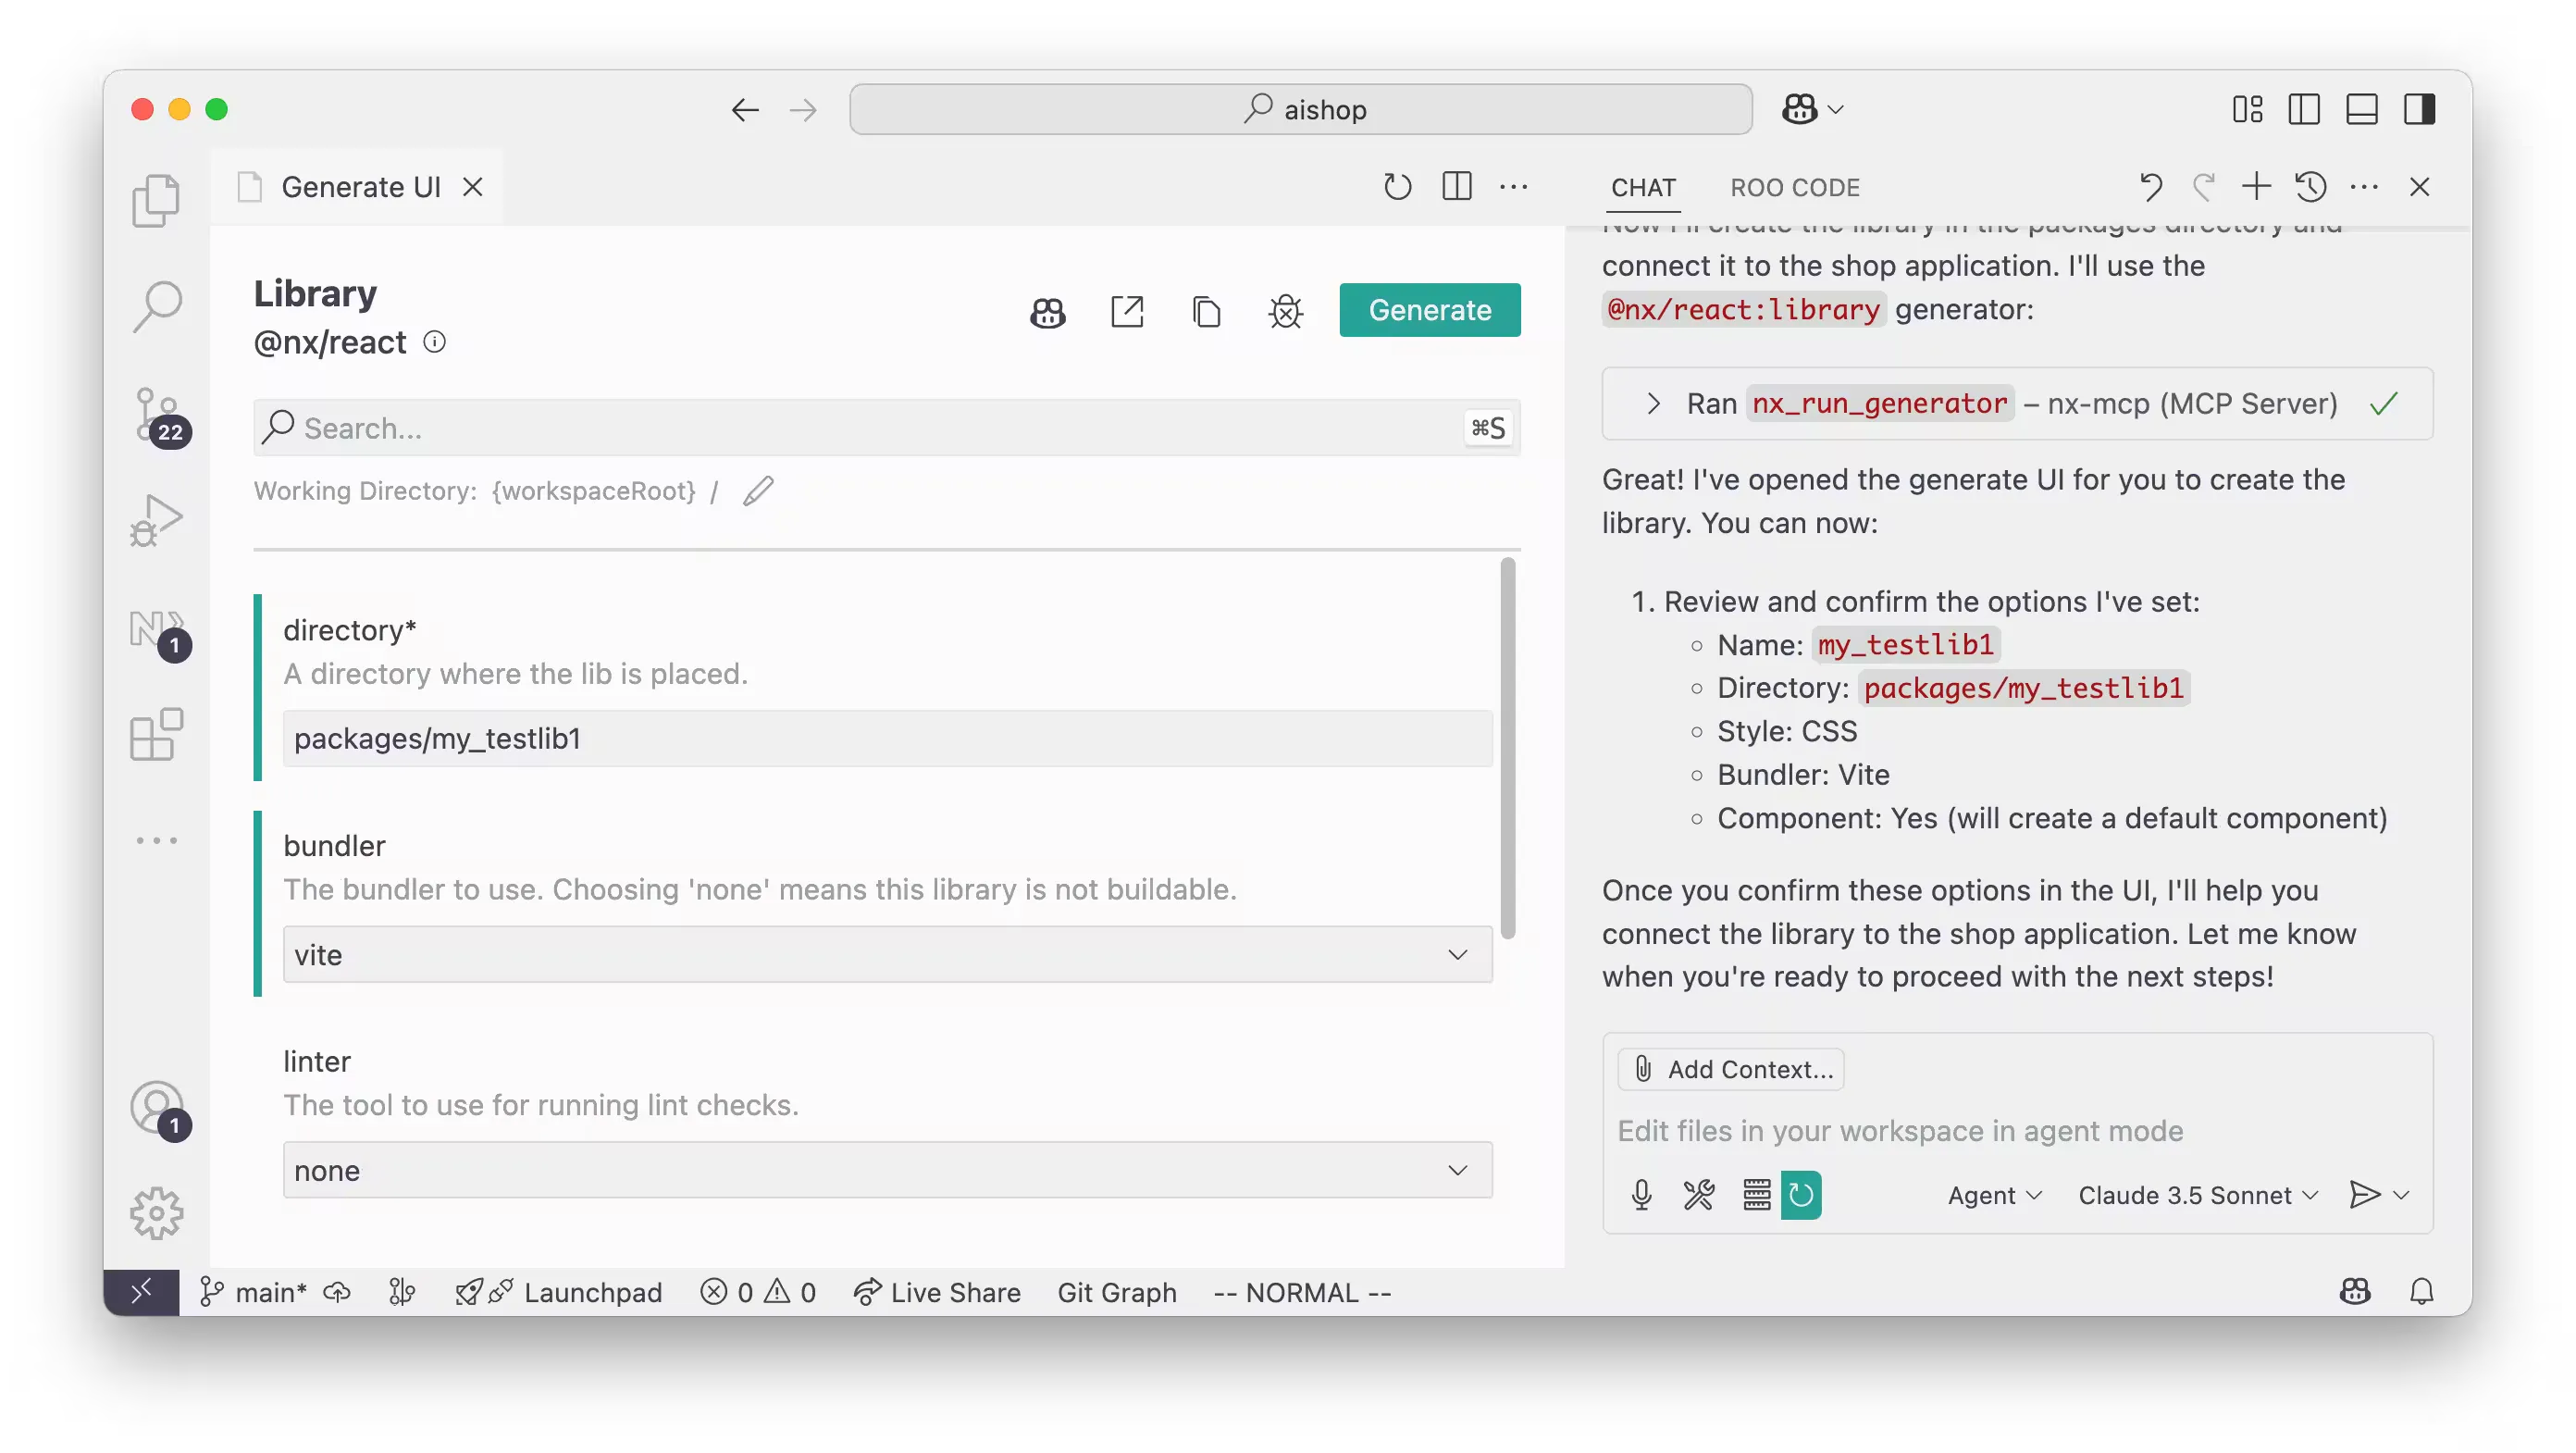Image resolution: width=2576 pixels, height=1453 pixels.
Task: Select the Generate UI editor tab
Action: 360,186
